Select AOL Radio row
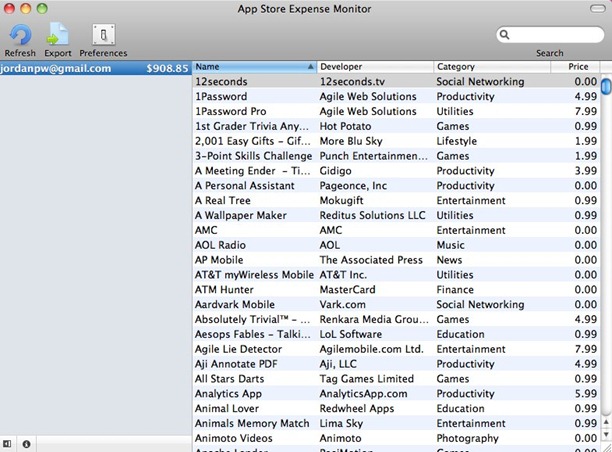The image size is (612, 452). (396, 245)
